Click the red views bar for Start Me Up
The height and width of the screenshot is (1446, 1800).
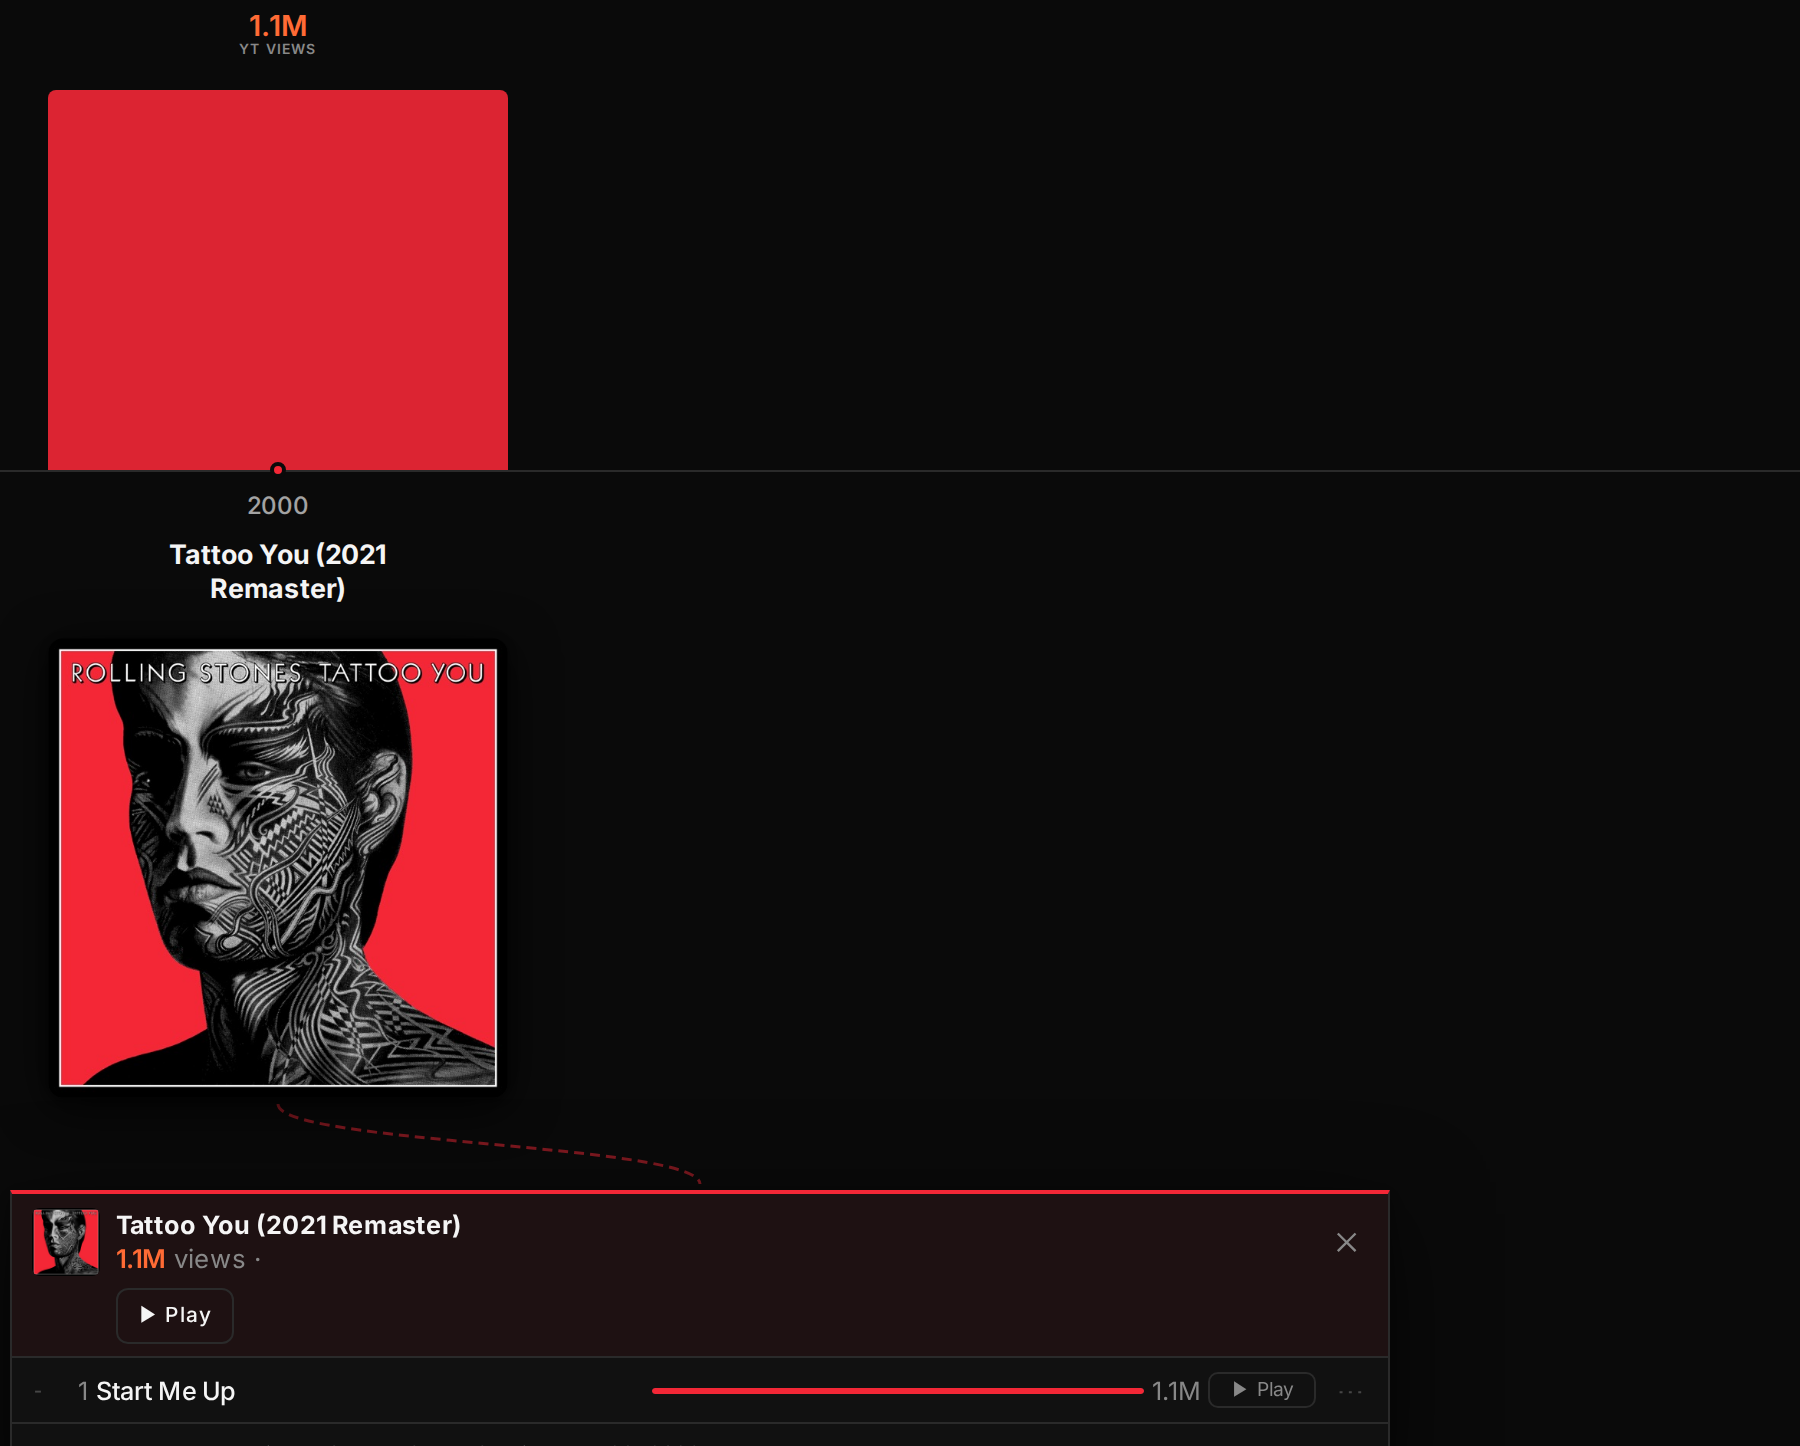(x=897, y=1391)
